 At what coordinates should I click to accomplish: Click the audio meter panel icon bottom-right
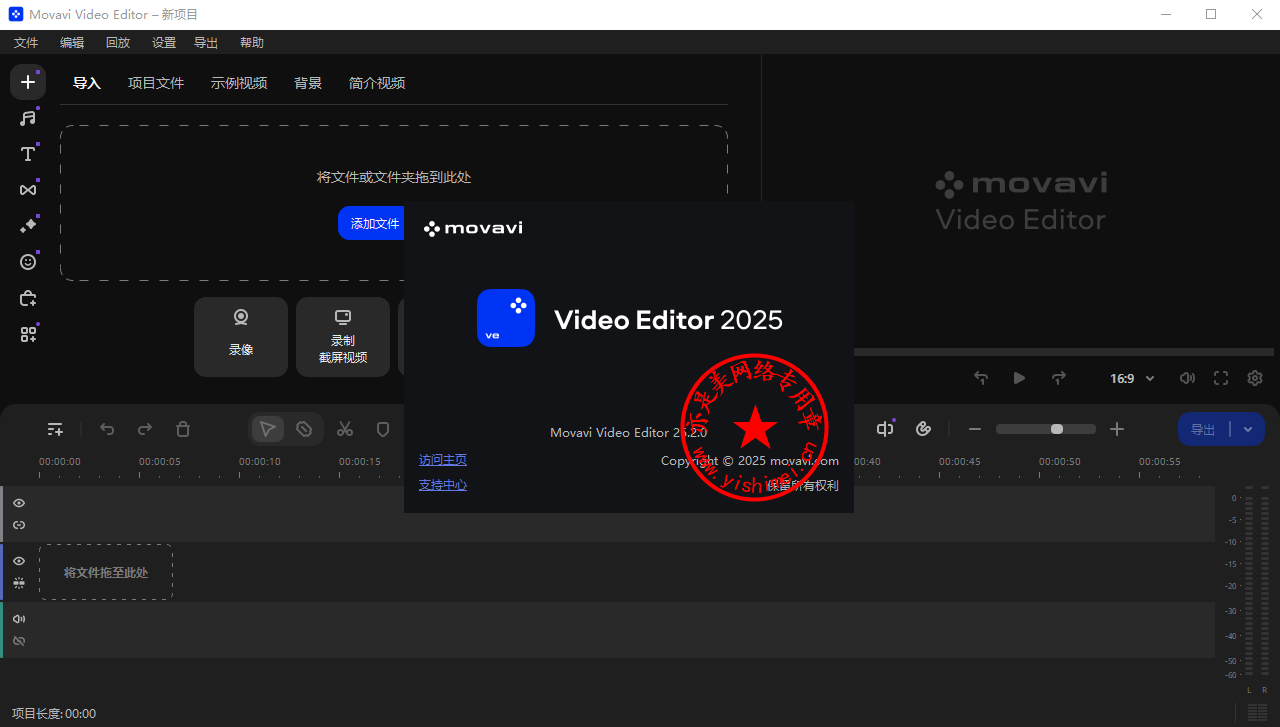pos(1258,712)
